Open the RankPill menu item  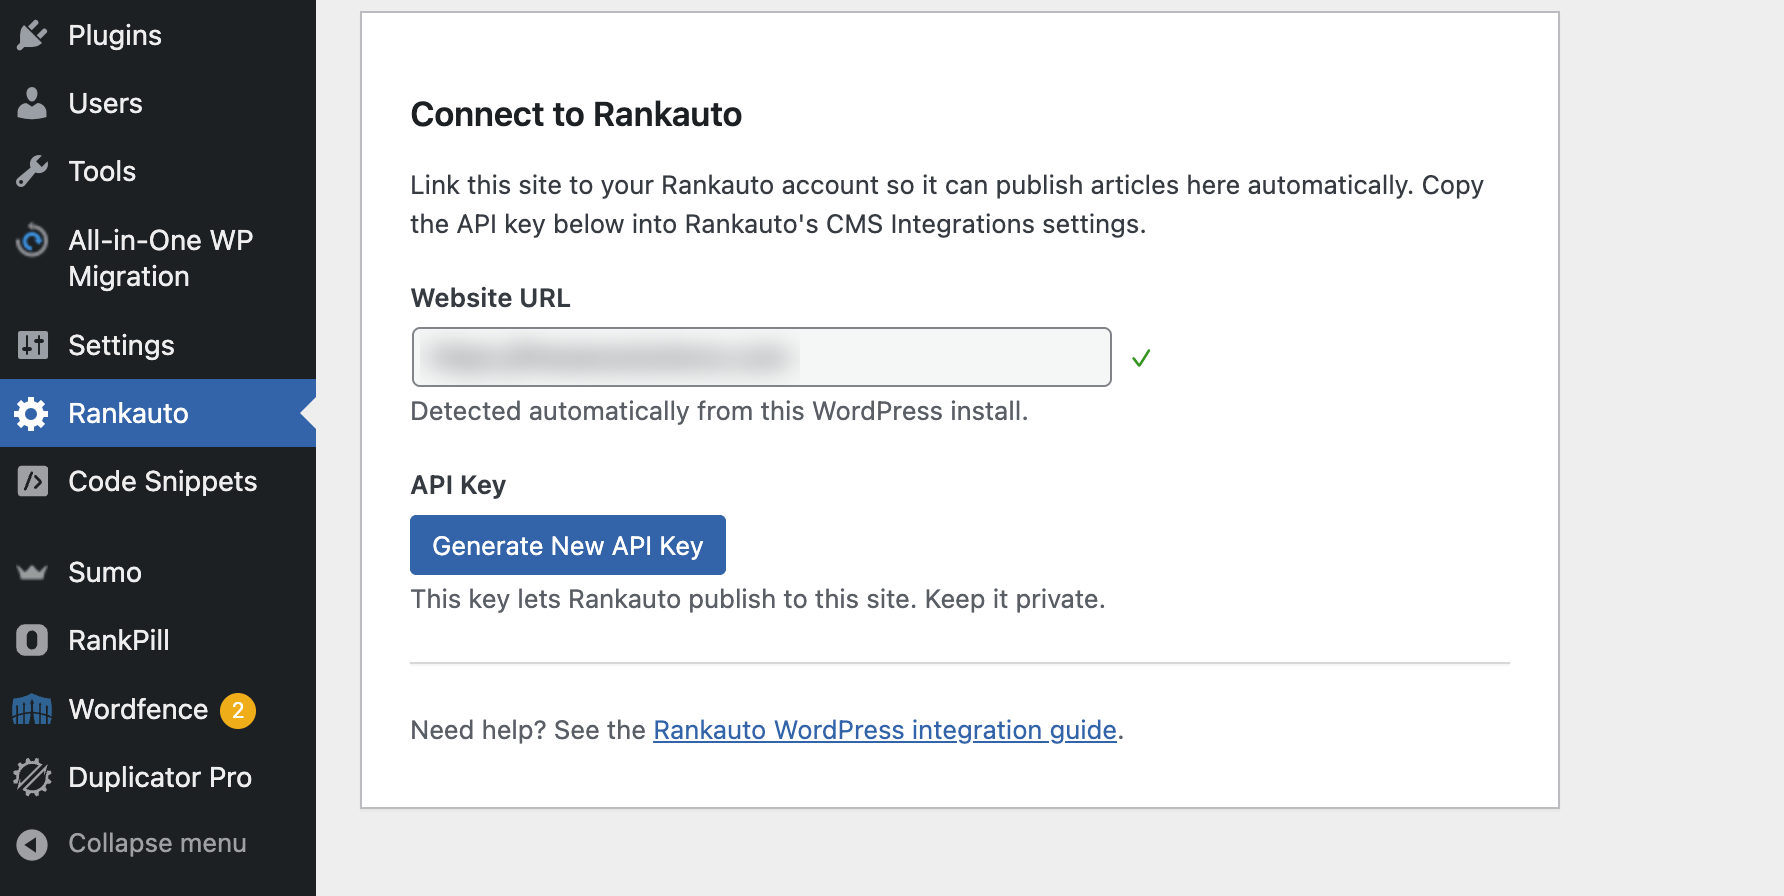[158, 640]
